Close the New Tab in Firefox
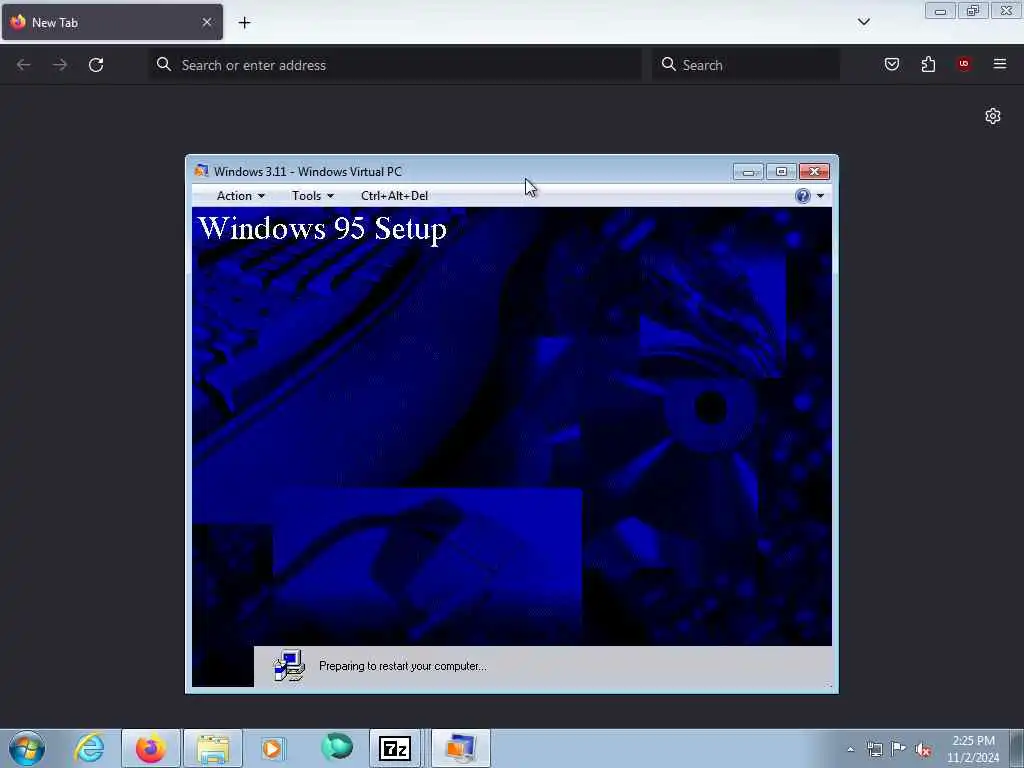This screenshot has width=1024, height=768. click(207, 22)
